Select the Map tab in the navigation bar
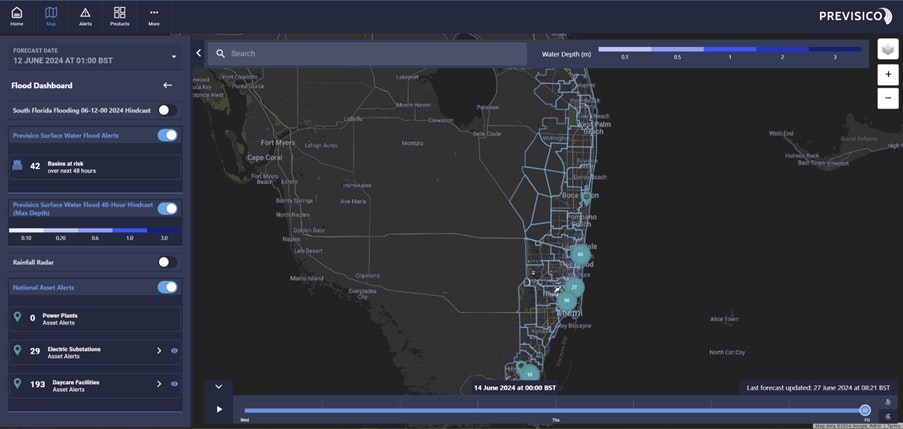The width and height of the screenshot is (903, 429). pyautogui.click(x=51, y=17)
